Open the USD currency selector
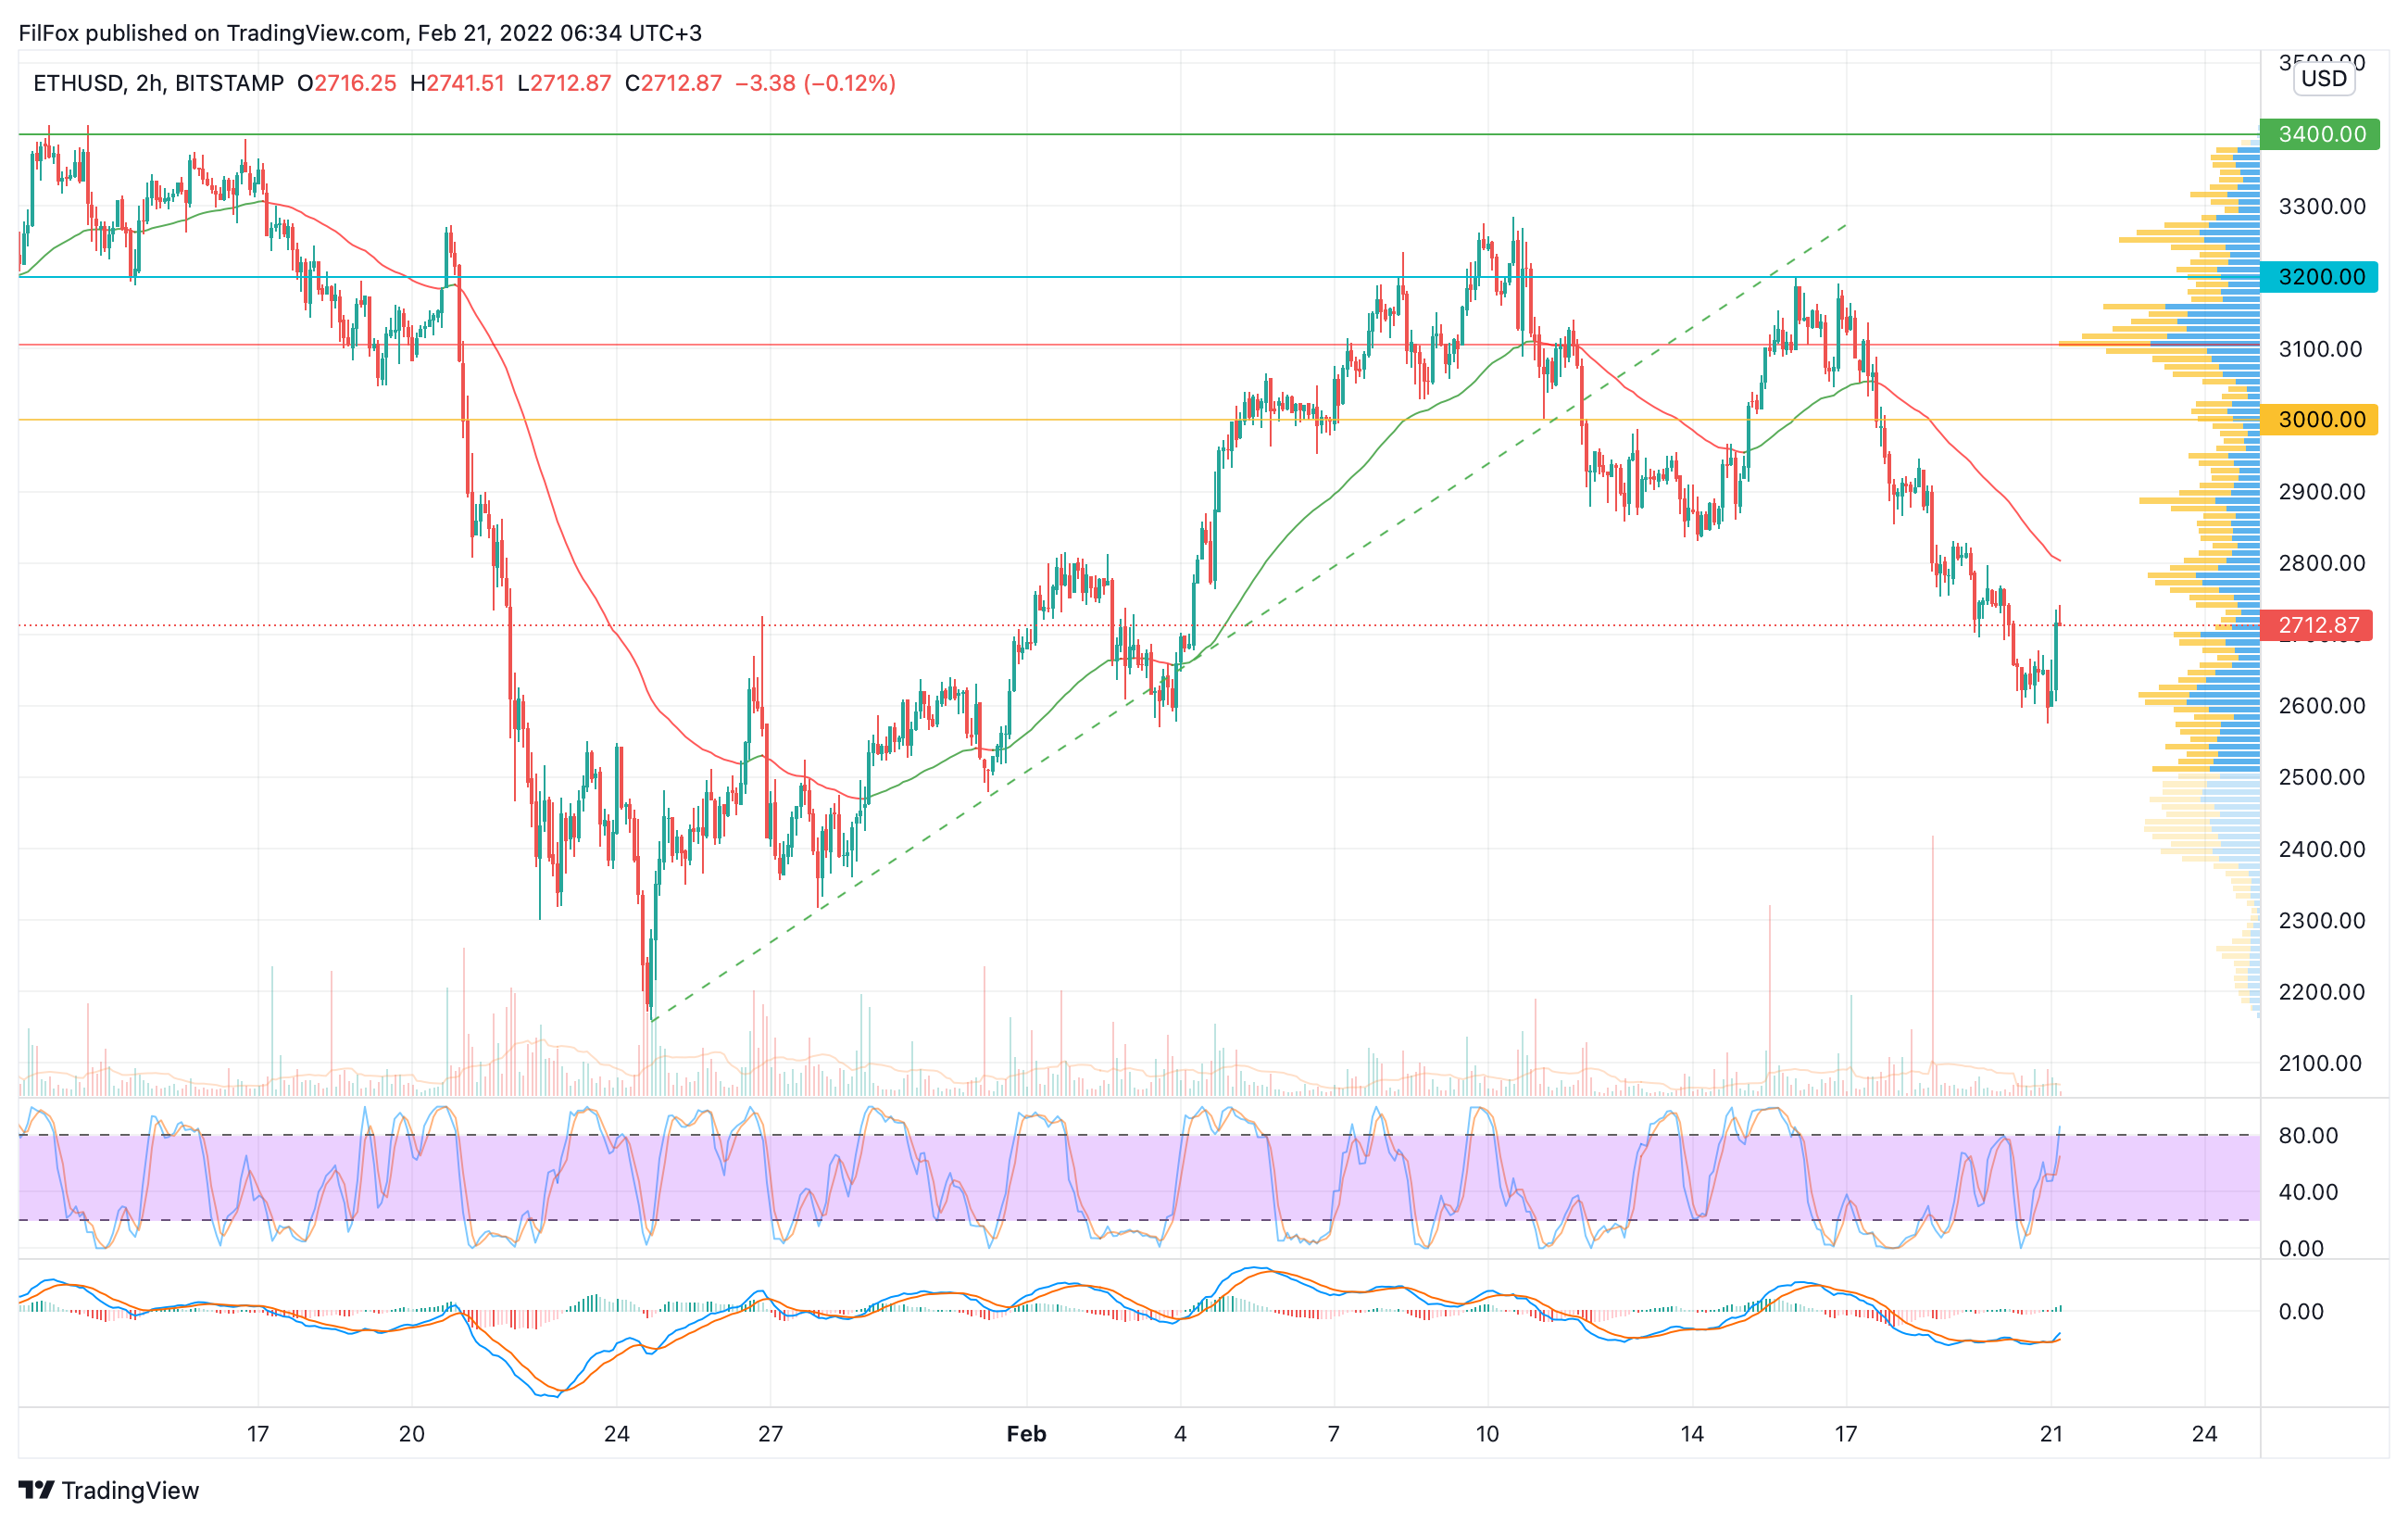Screen dimensions: 2408x1523 2323,79
